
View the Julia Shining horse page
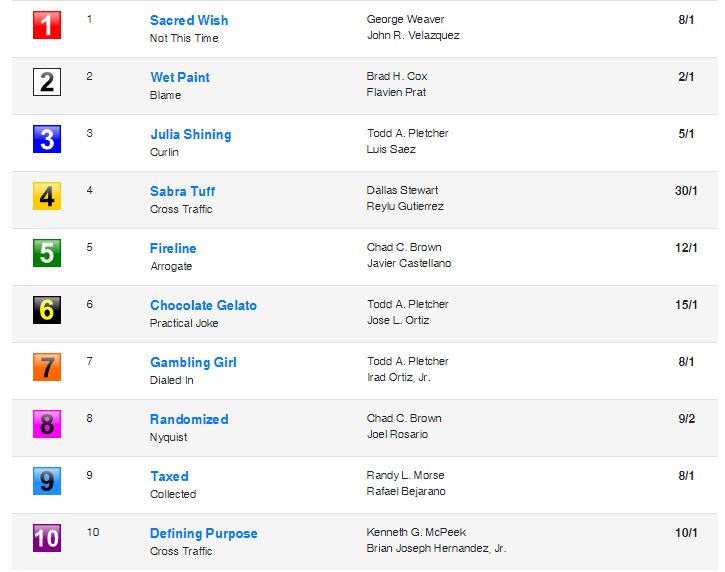190,134
